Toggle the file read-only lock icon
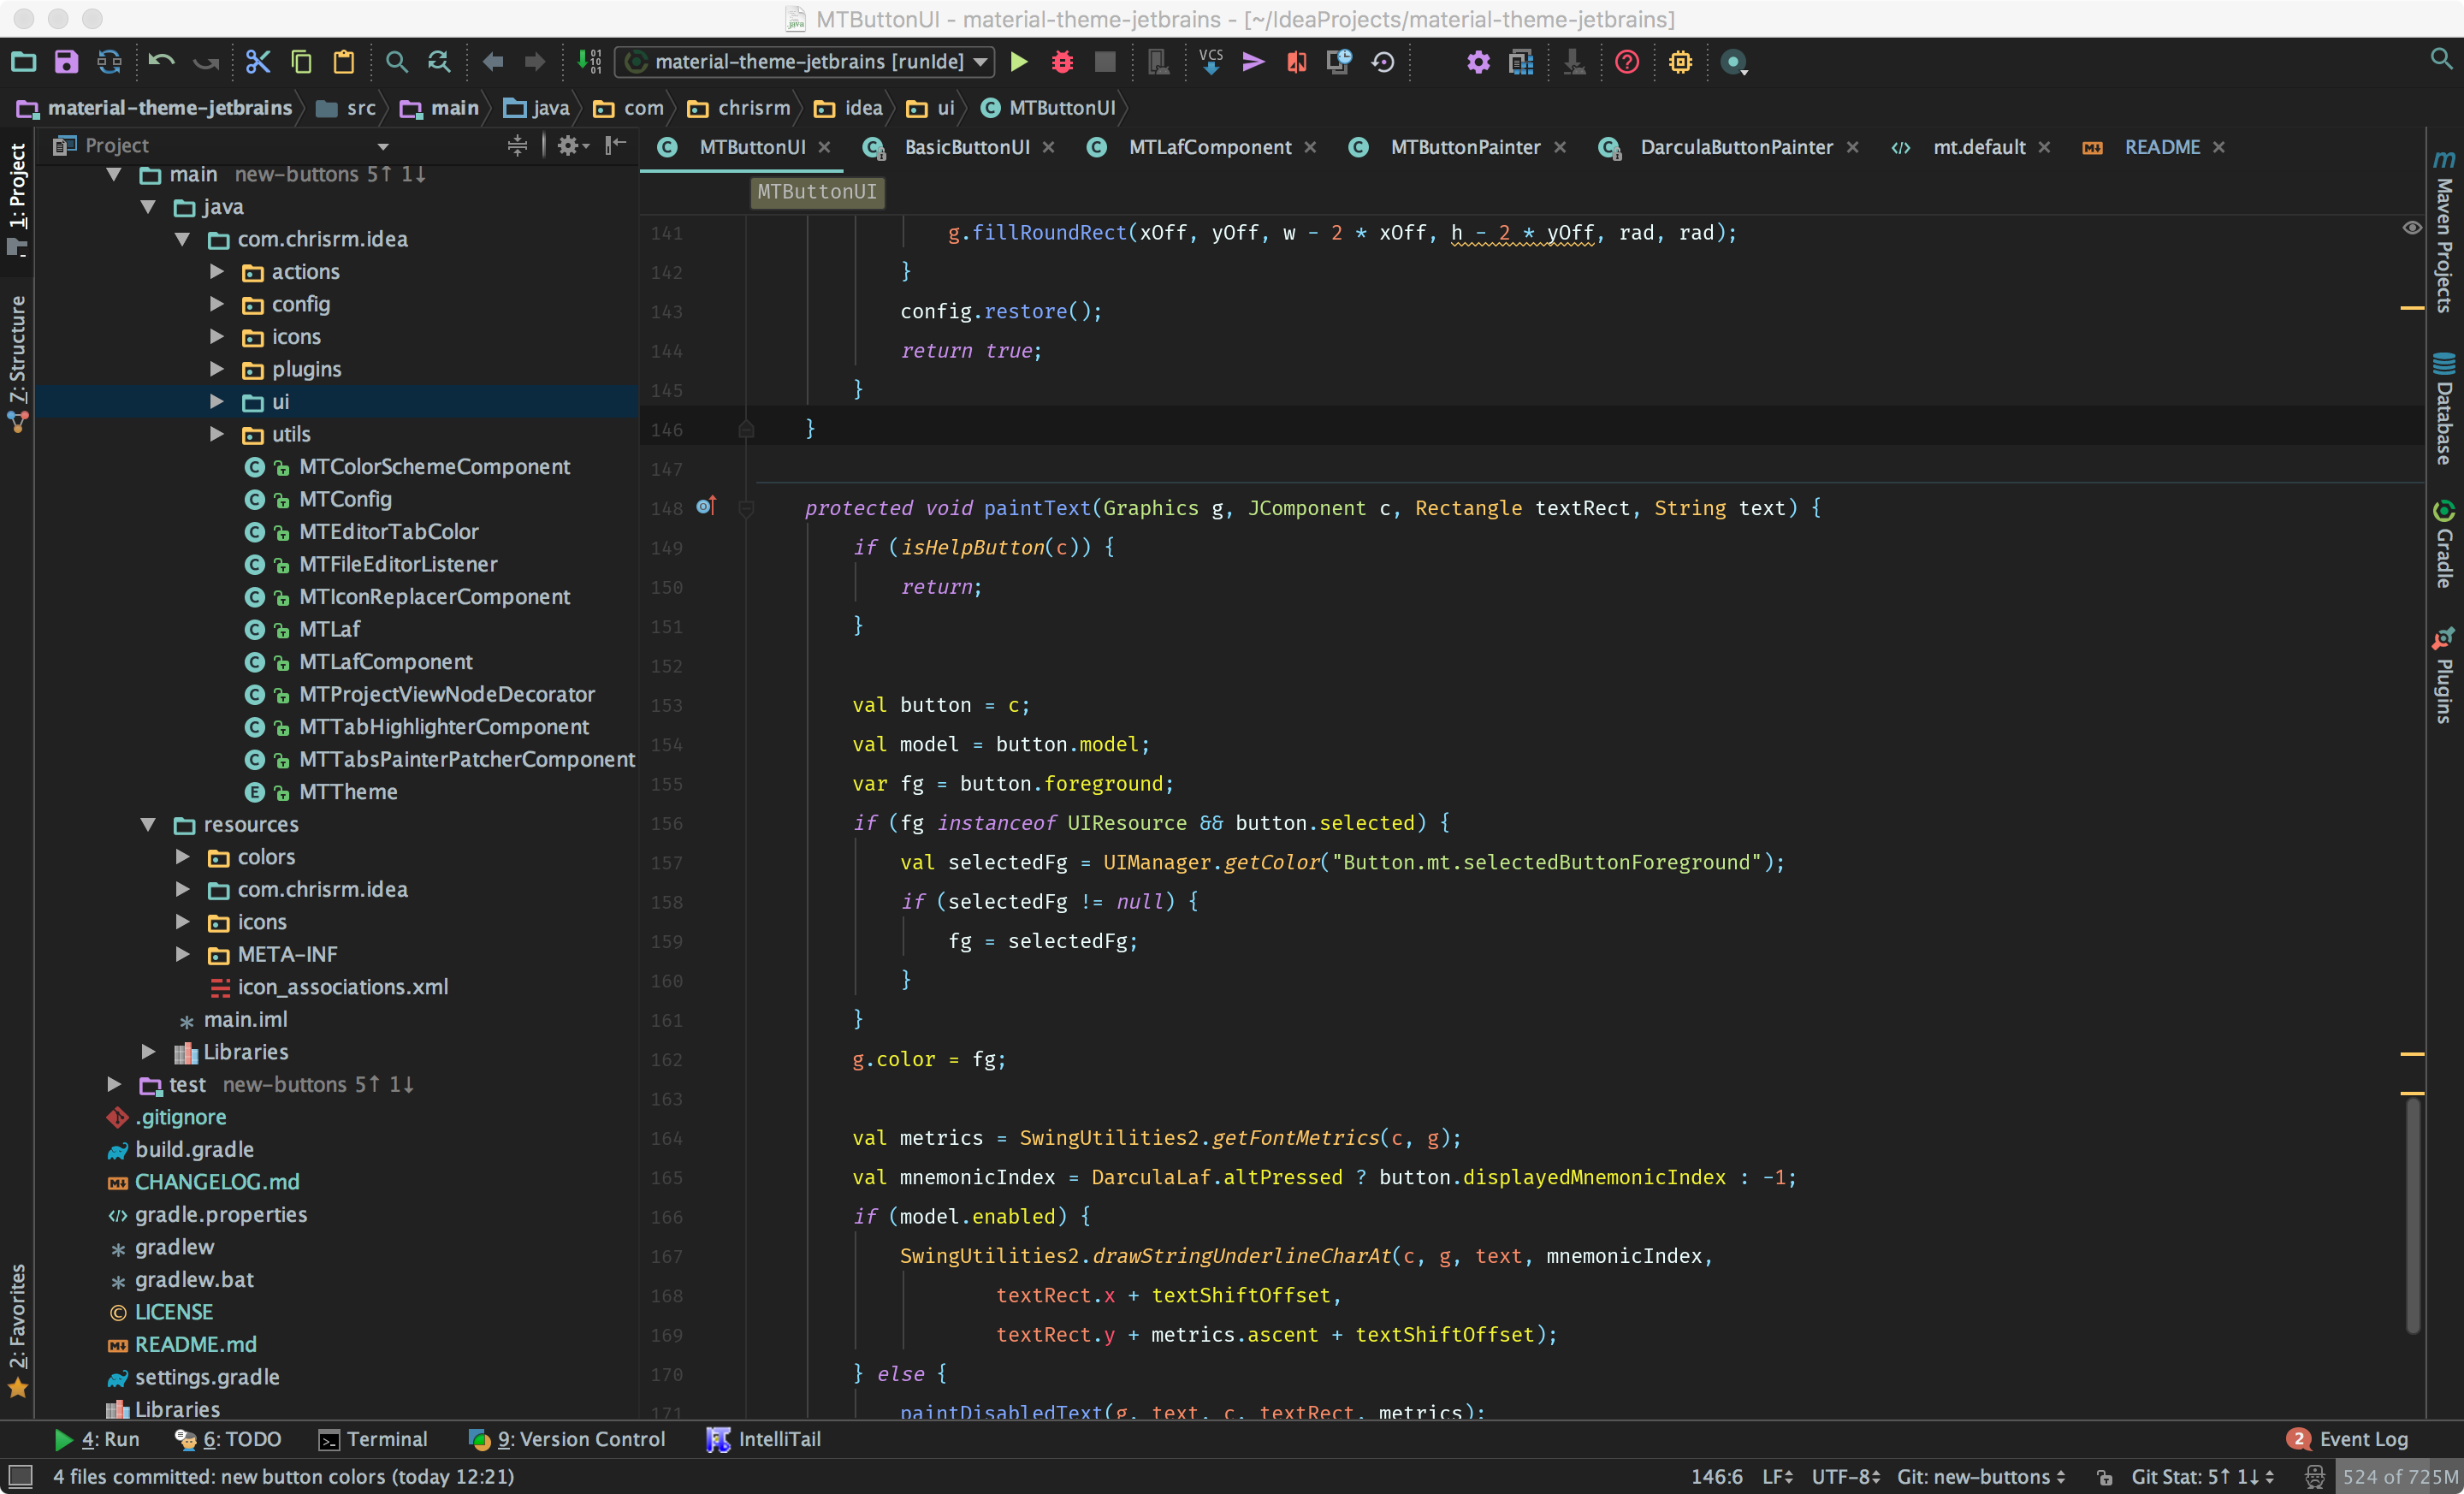2464x1494 pixels. coord(2105,1477)
